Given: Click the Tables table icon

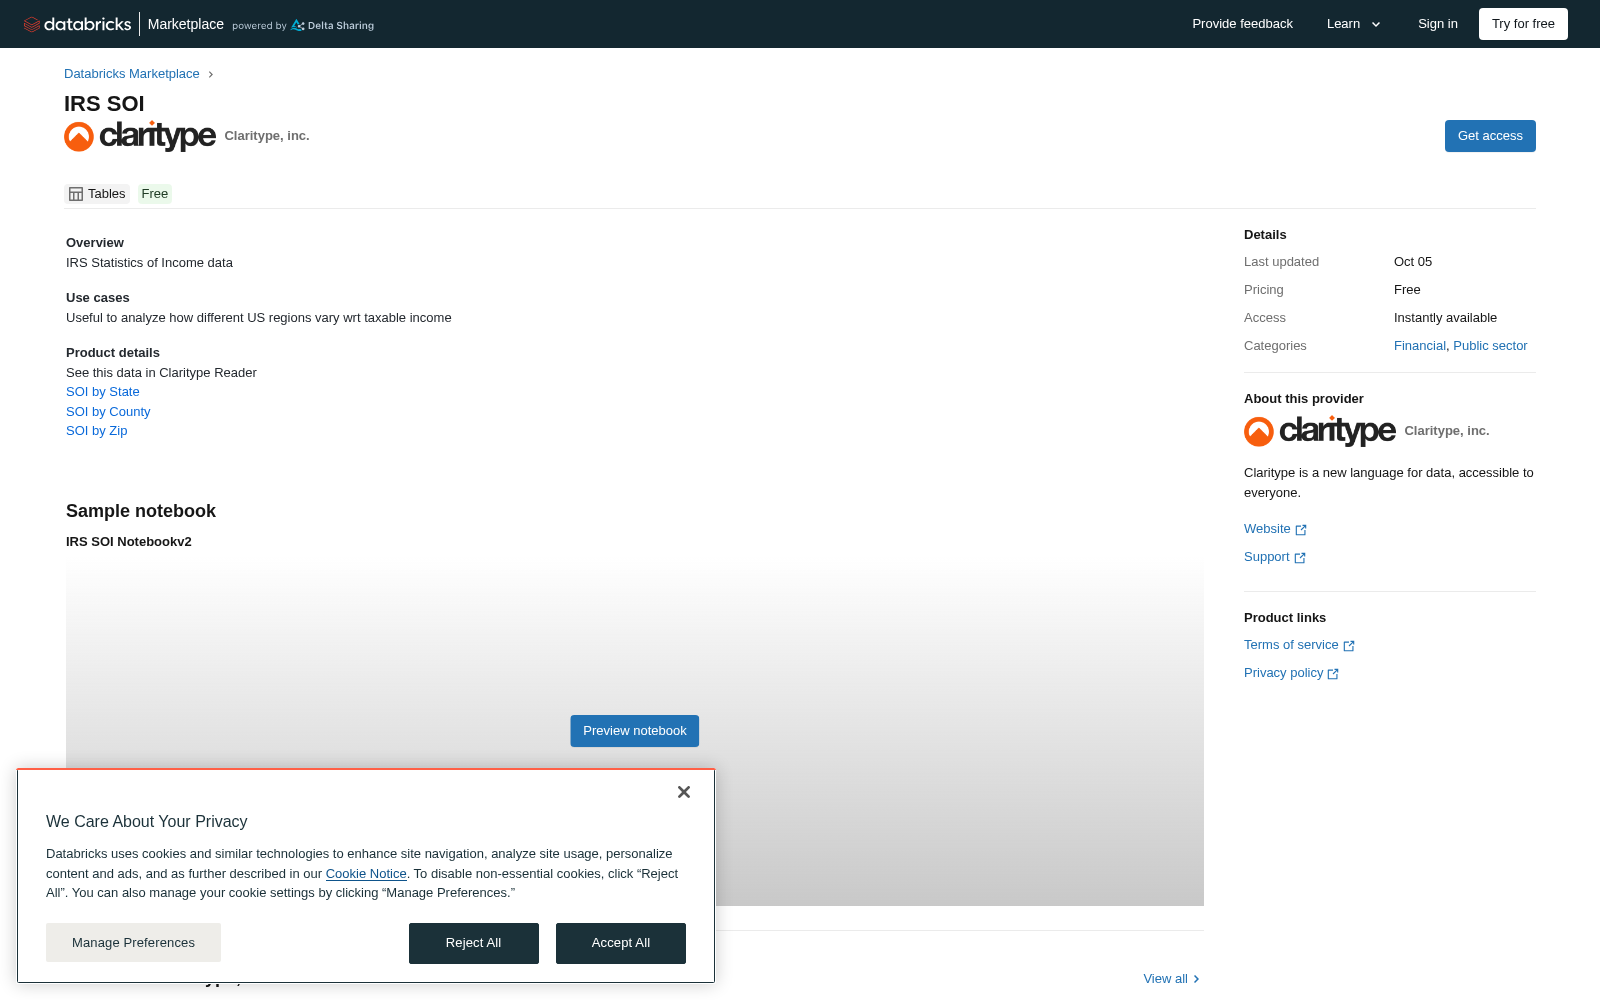Looking at the screenshot, I should tap(76, 194).
